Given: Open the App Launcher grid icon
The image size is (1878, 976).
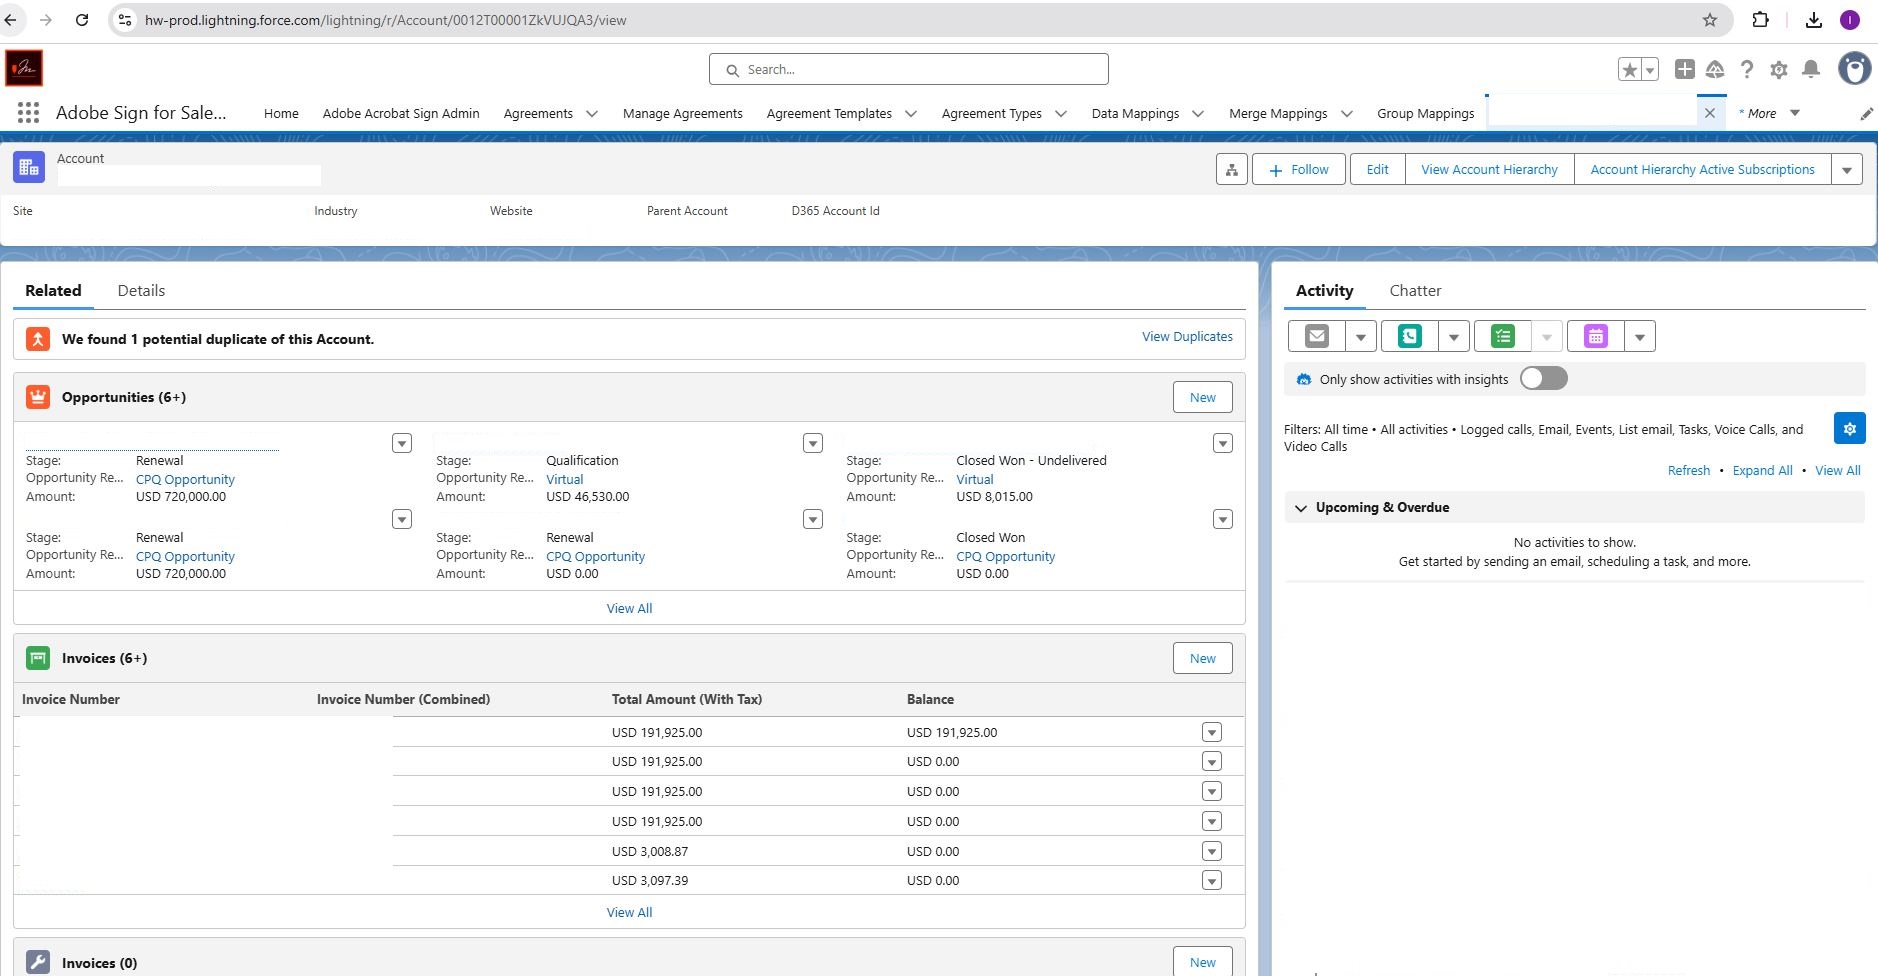Looking at the screenshot, I should click(x=28, y=113).
